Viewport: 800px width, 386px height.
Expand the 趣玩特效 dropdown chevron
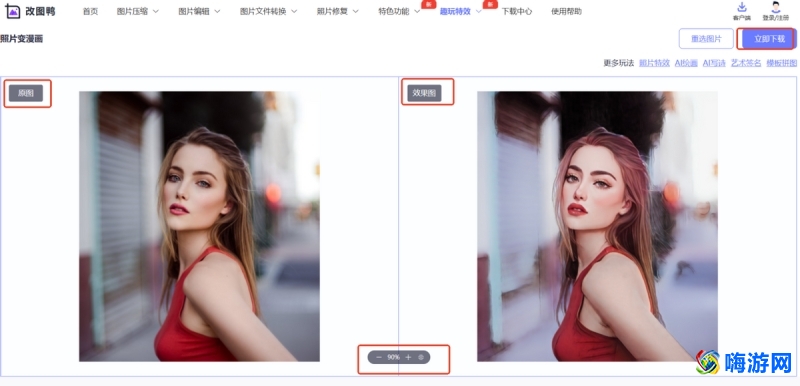(478, 11)
